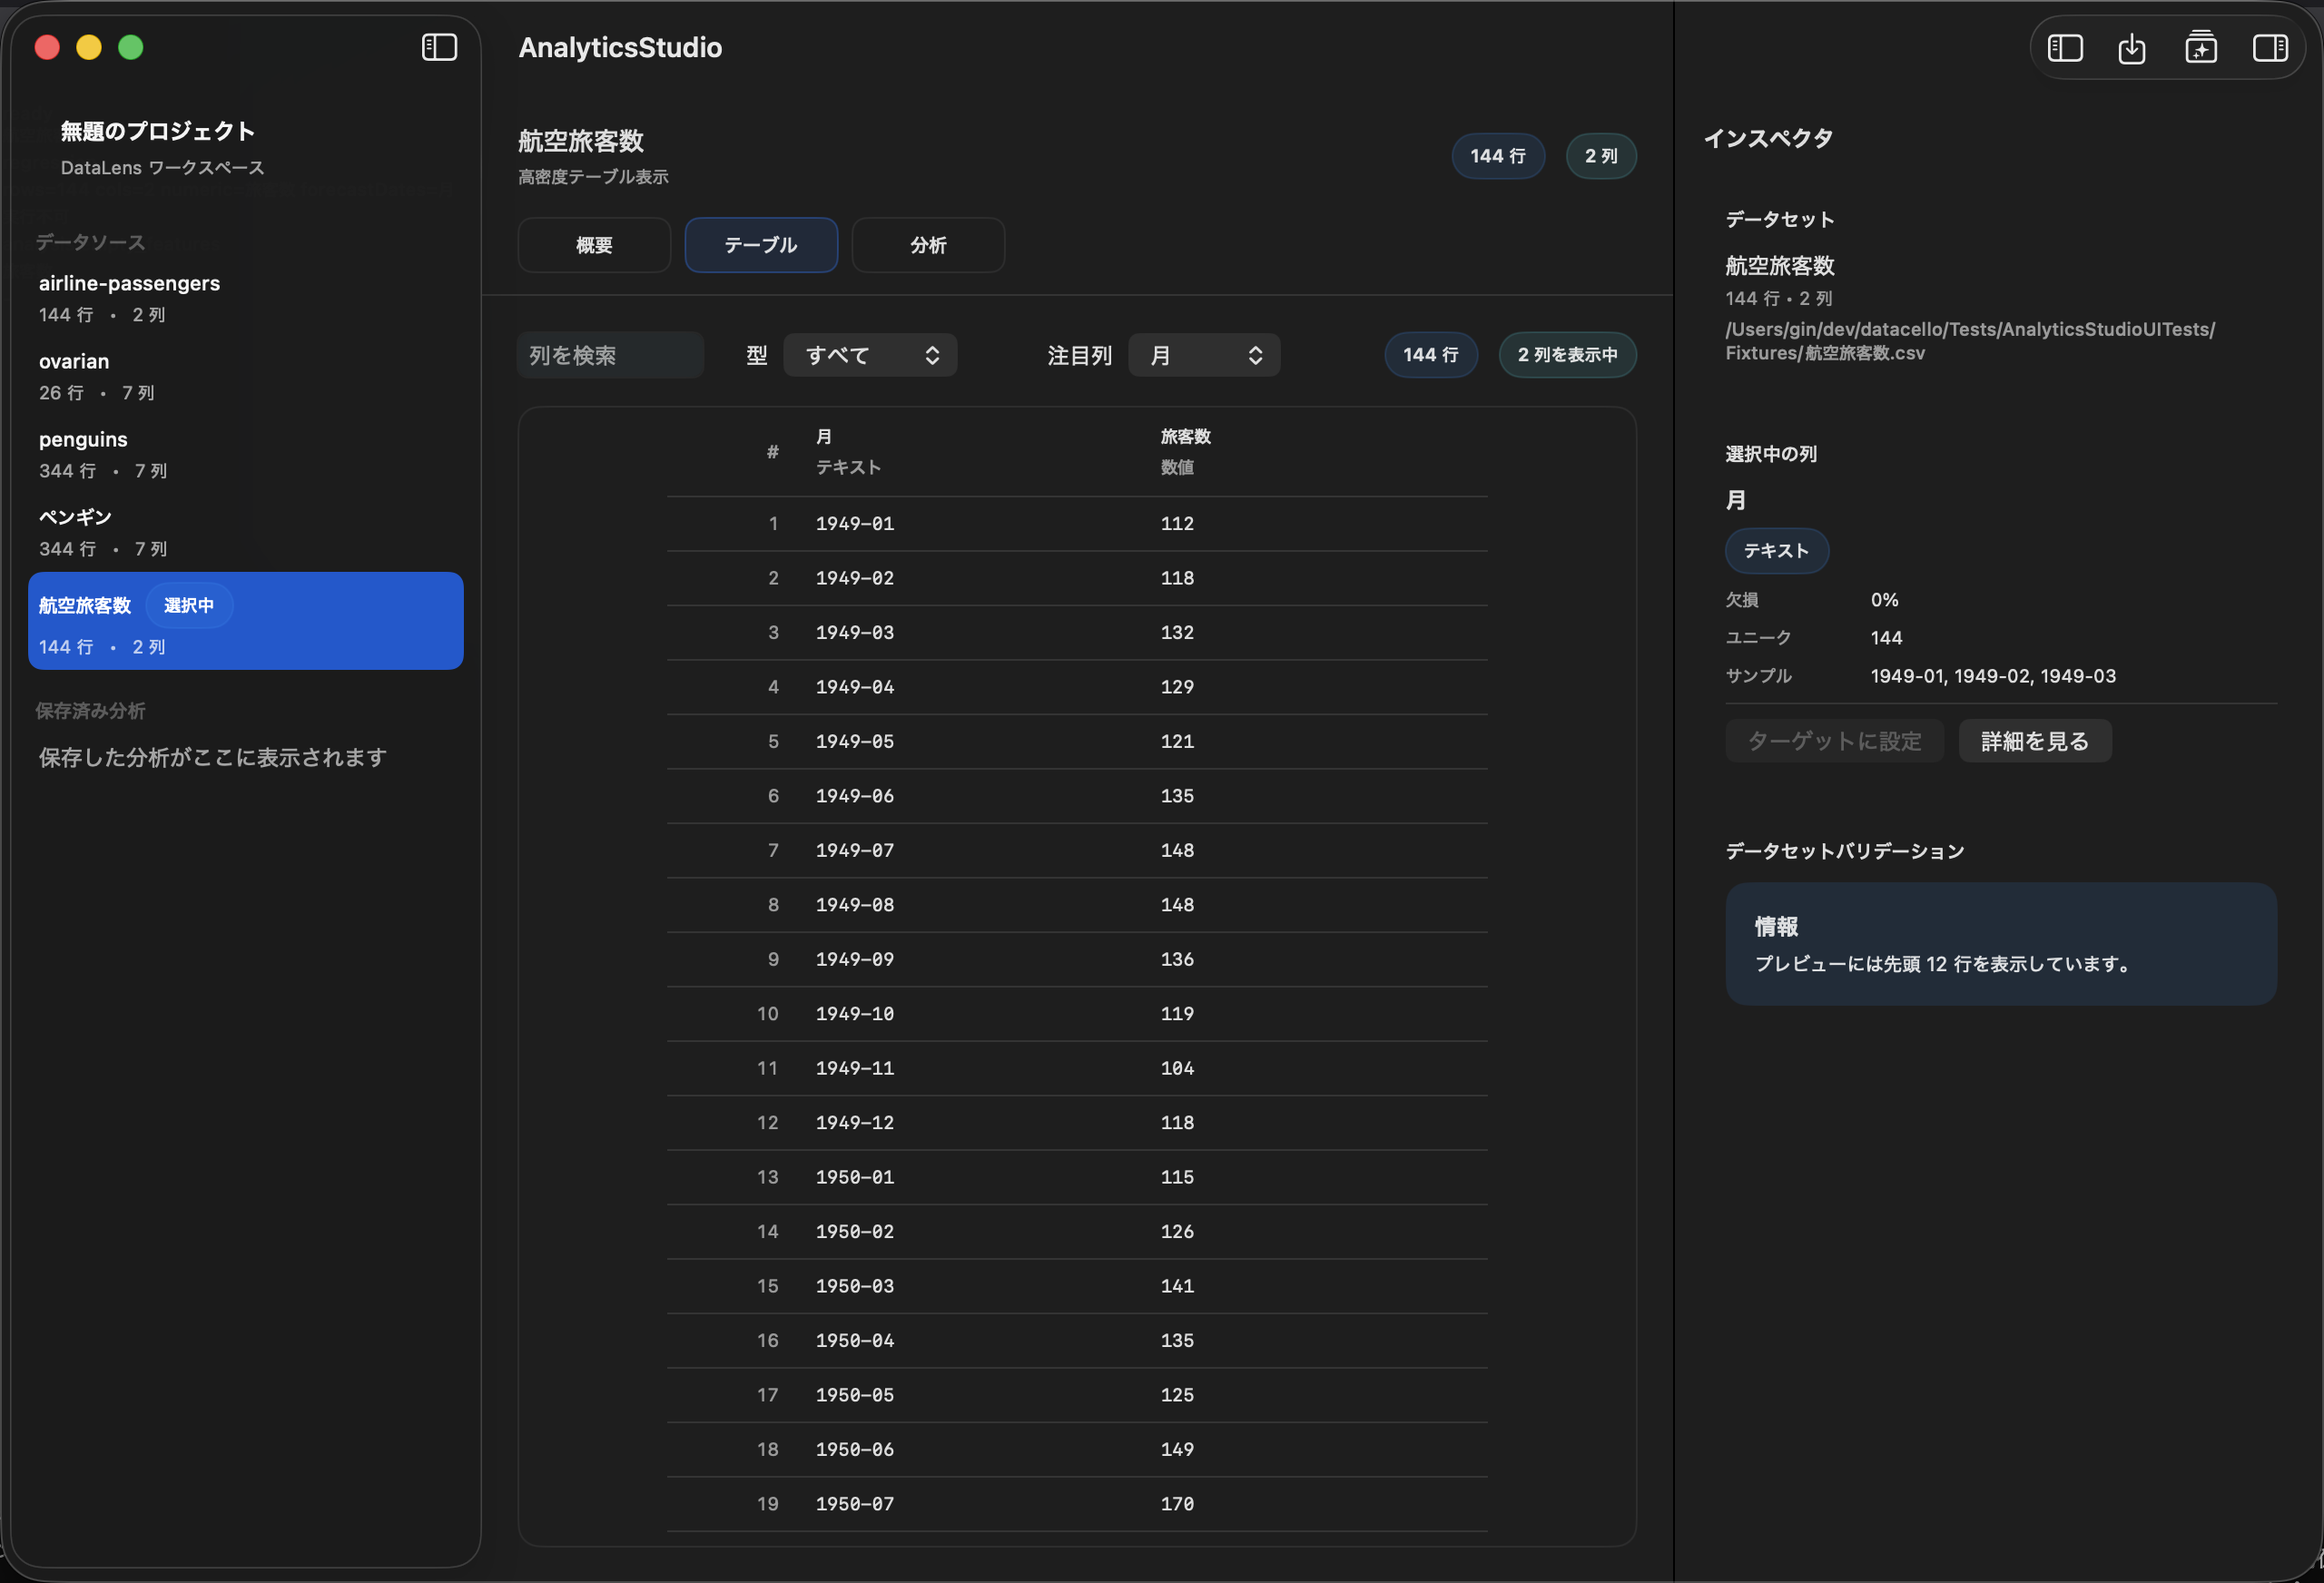This screenshot has height=1583, width=2324.
Task: Select the テーブル tab
Action: tap(761, 245)
